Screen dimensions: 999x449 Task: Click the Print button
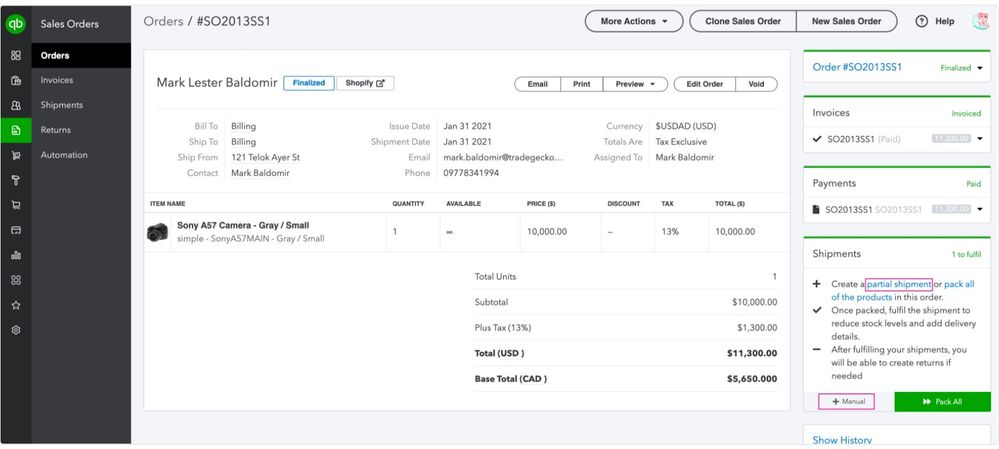[582, 84]
